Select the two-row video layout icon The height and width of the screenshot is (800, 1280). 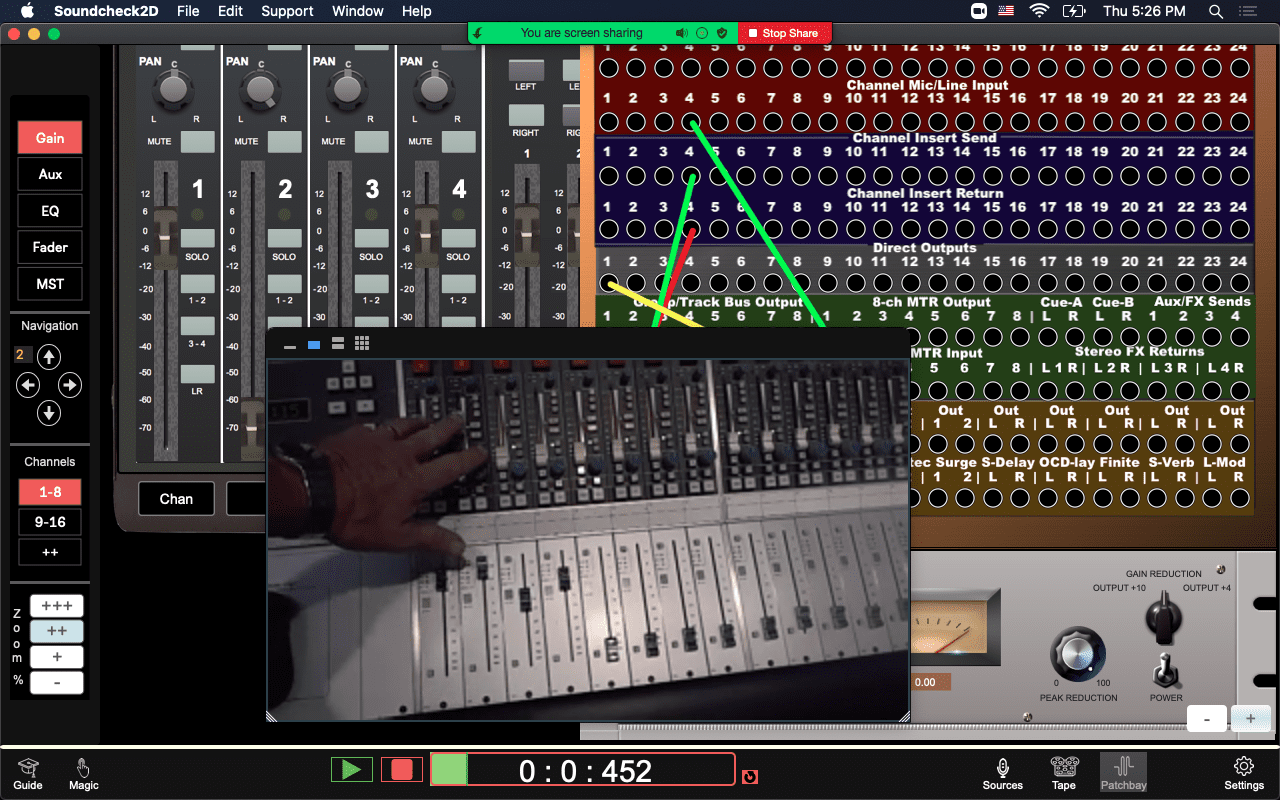[x=338, y=344]
